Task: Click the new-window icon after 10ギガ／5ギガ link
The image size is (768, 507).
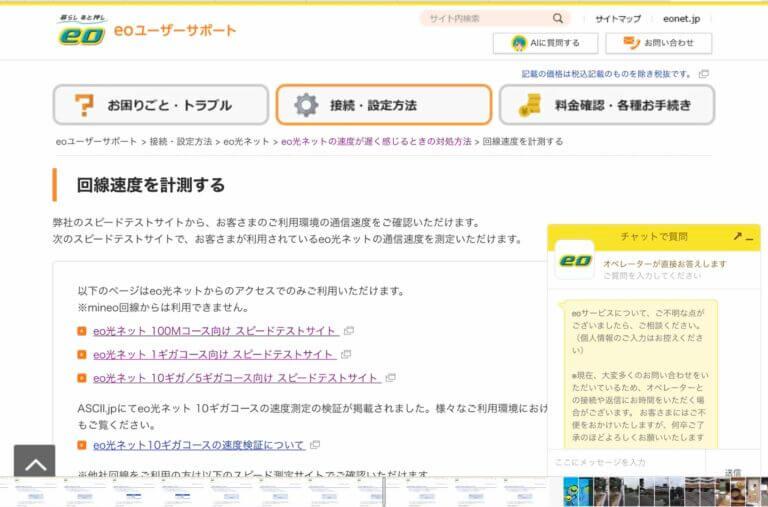Action: (x=390, y=378)
